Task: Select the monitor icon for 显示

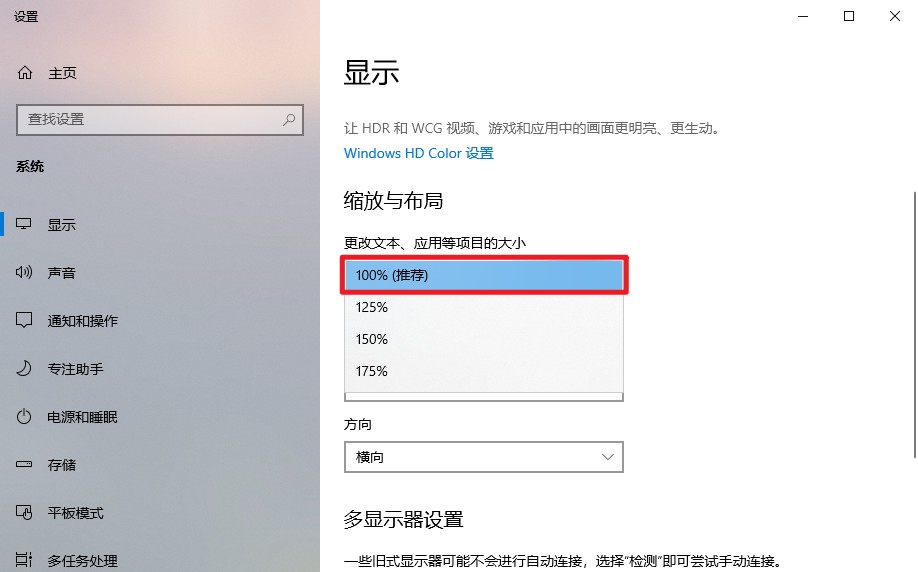Action: (x=23, y=224)
